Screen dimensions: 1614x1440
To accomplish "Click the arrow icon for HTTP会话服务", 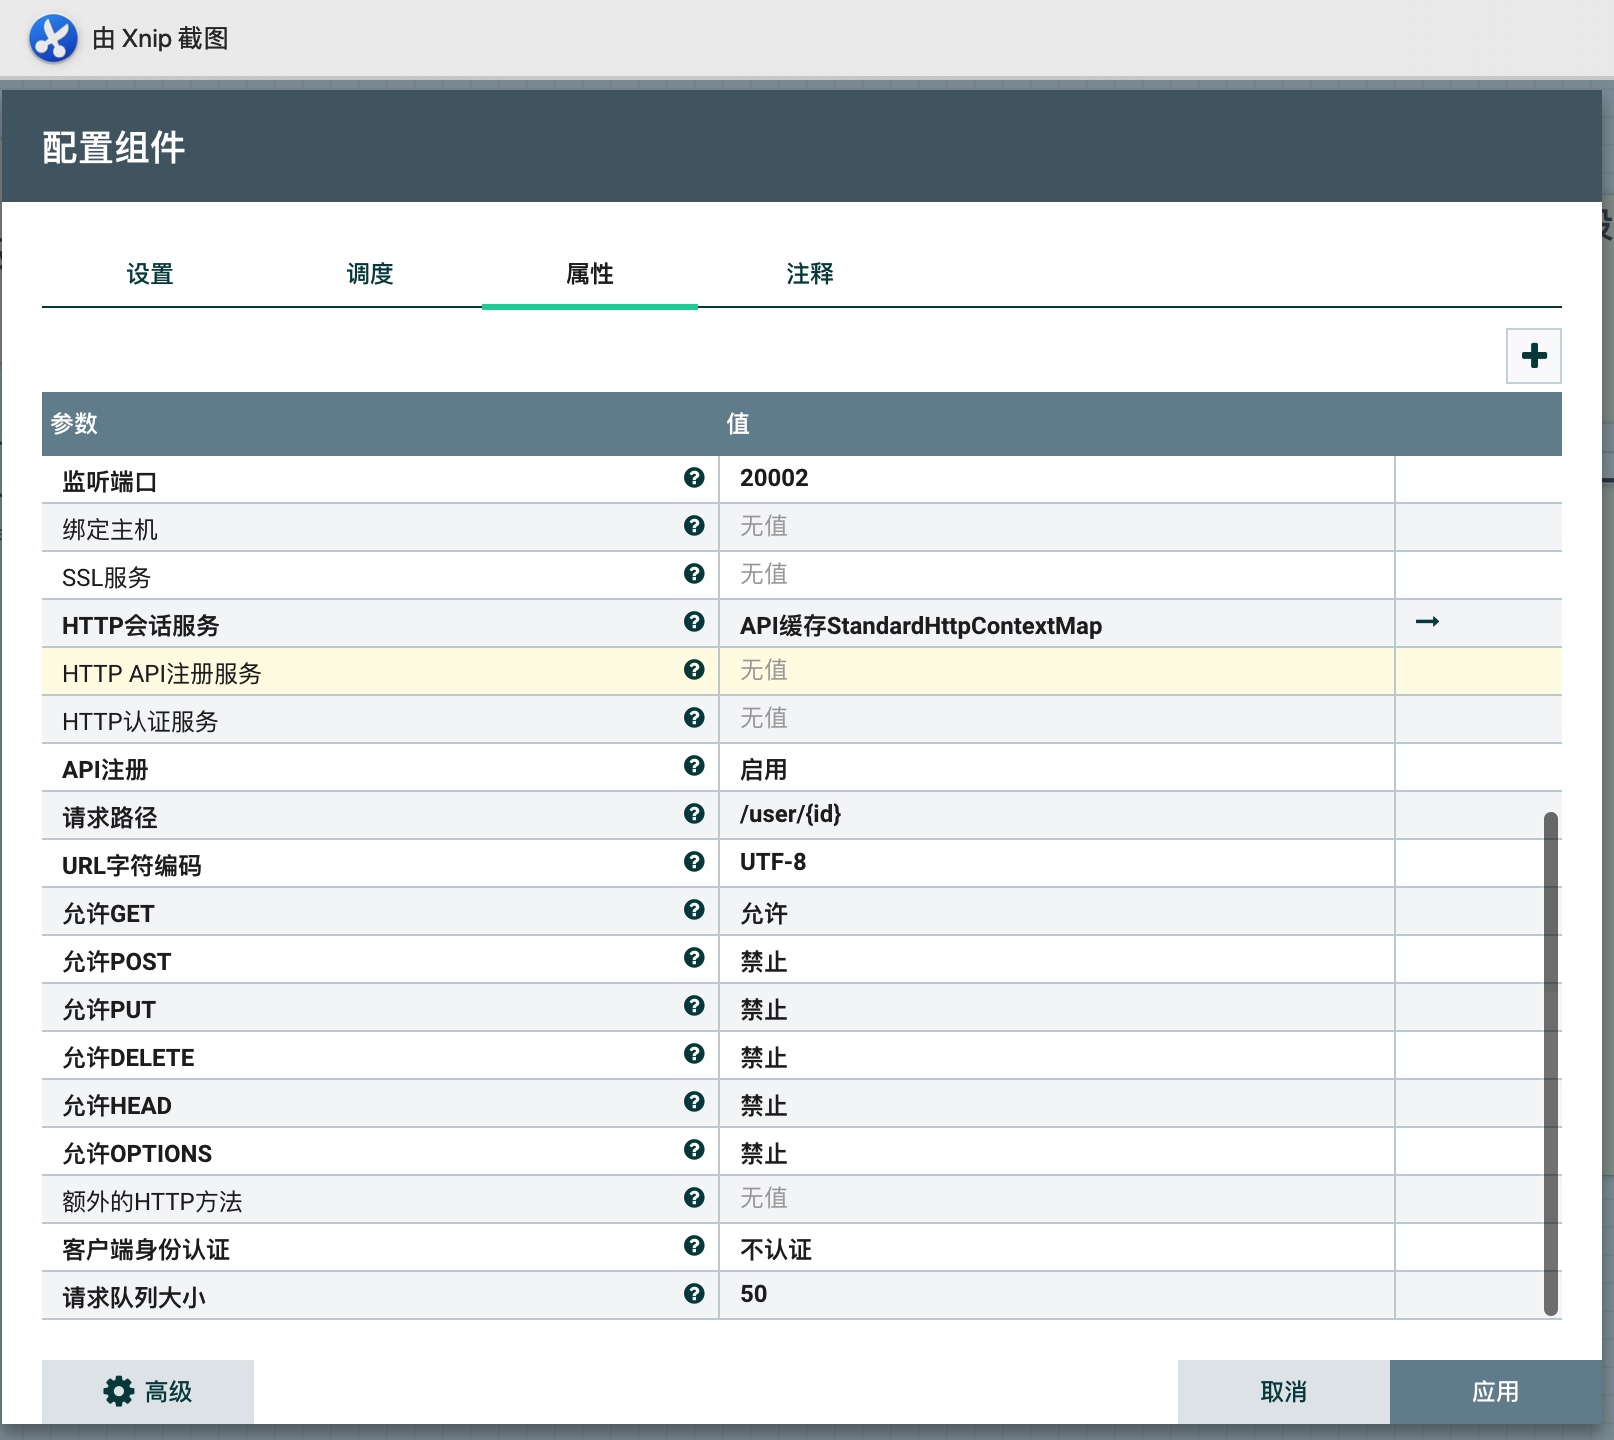I will pyautogui.click(x=1427, y=622).
